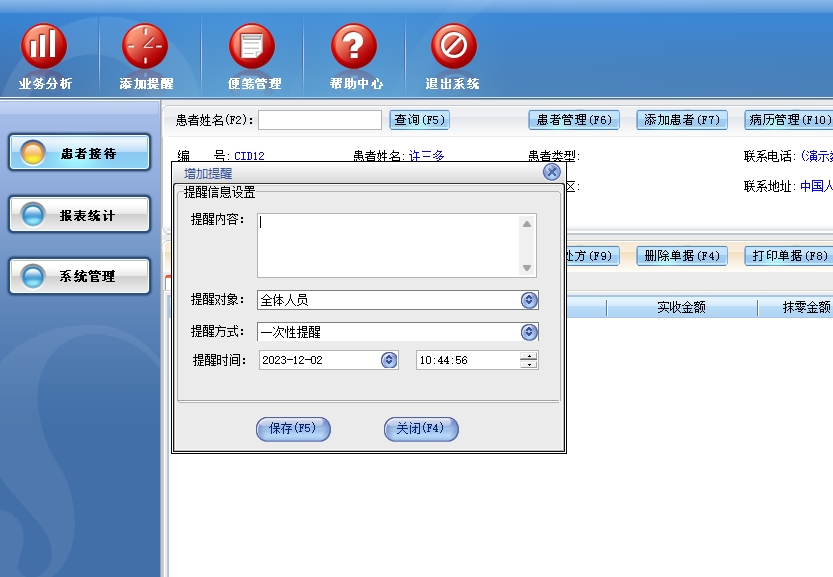Click in the 提醒内容 text area
This screenshot has width=833, height=577.
[388, 244]
